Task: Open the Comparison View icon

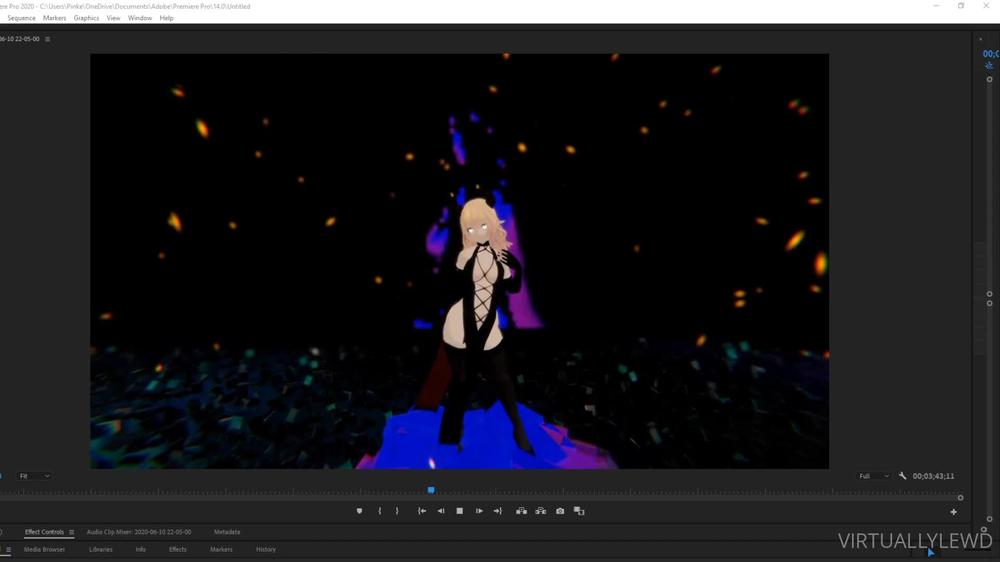Action: click(x=579, y=511)
